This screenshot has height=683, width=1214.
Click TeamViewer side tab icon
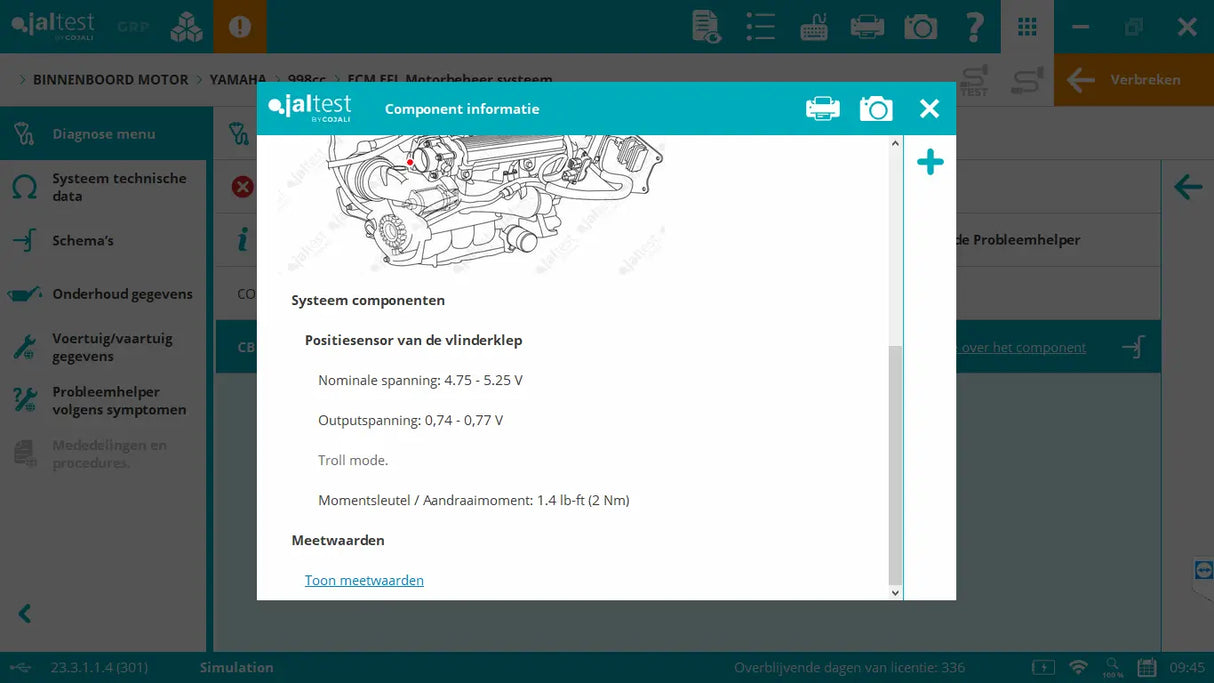pyautogui.click(x=1204, y=569)
